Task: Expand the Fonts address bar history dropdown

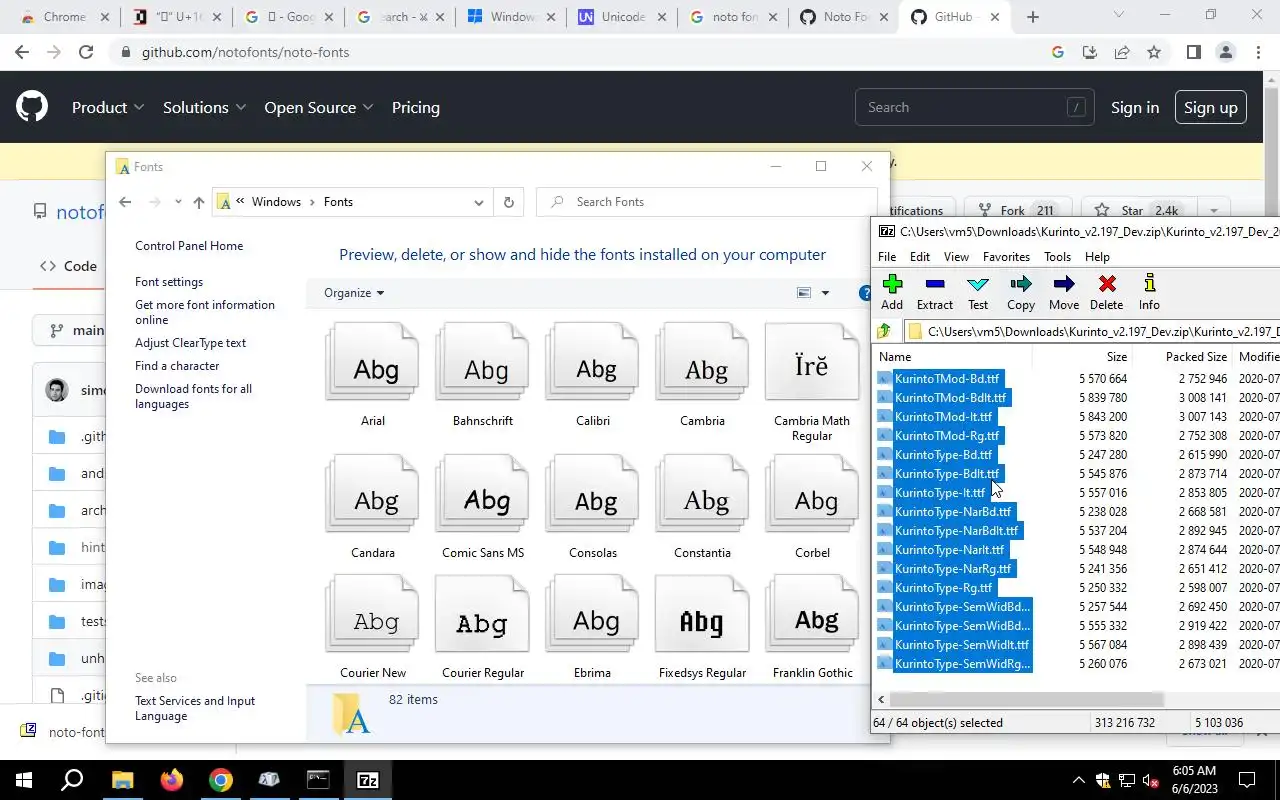Action: tap(479, 202)
